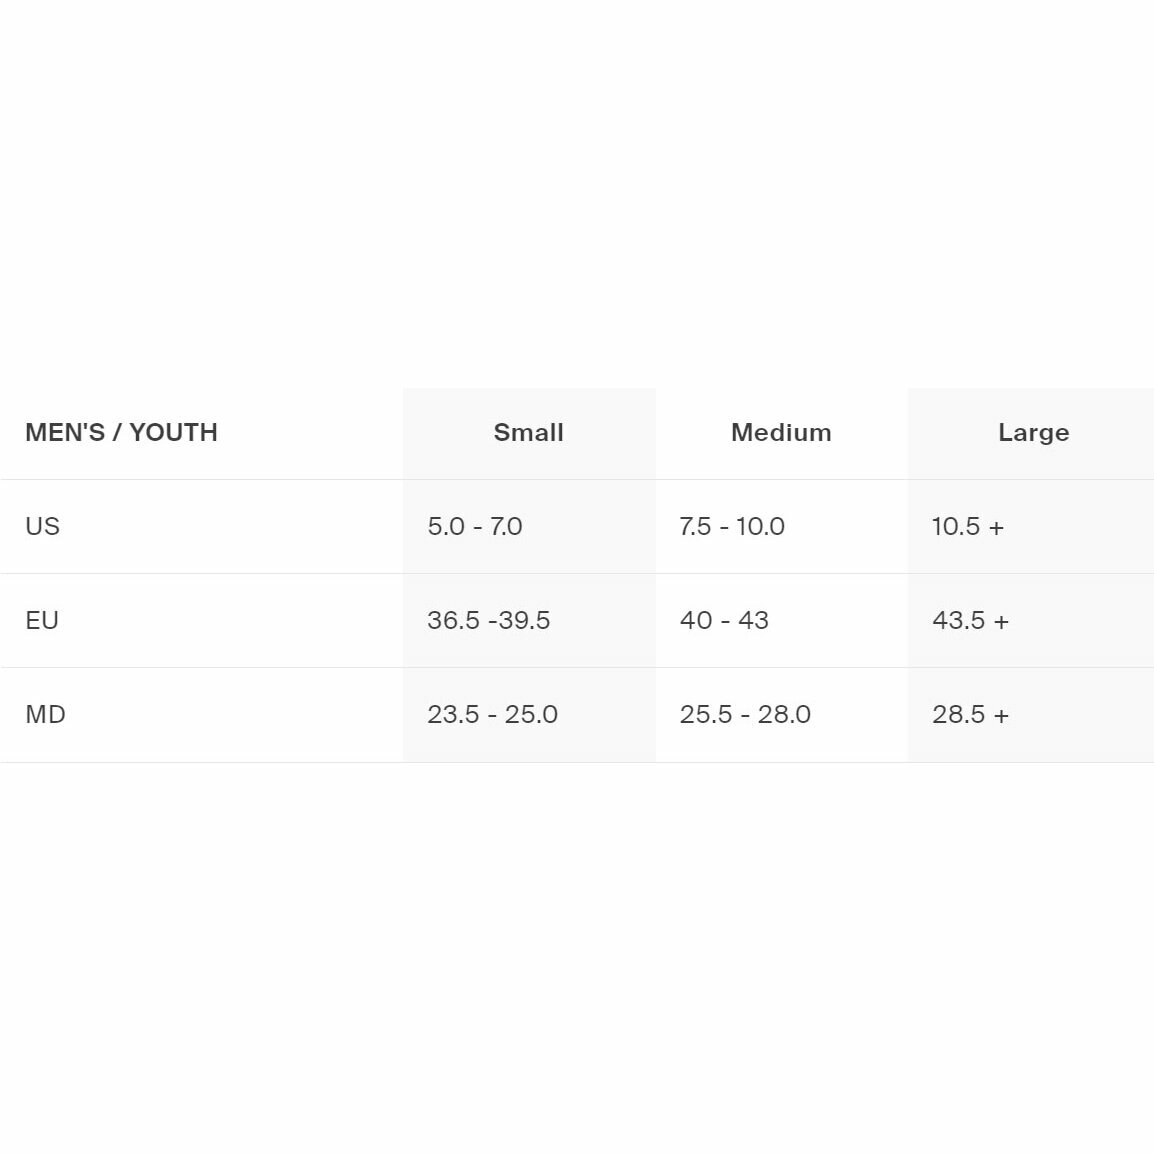This screenshot has width=1154, height=1154.
Task: Select the MD row label
Action: [x=45, y=715]
